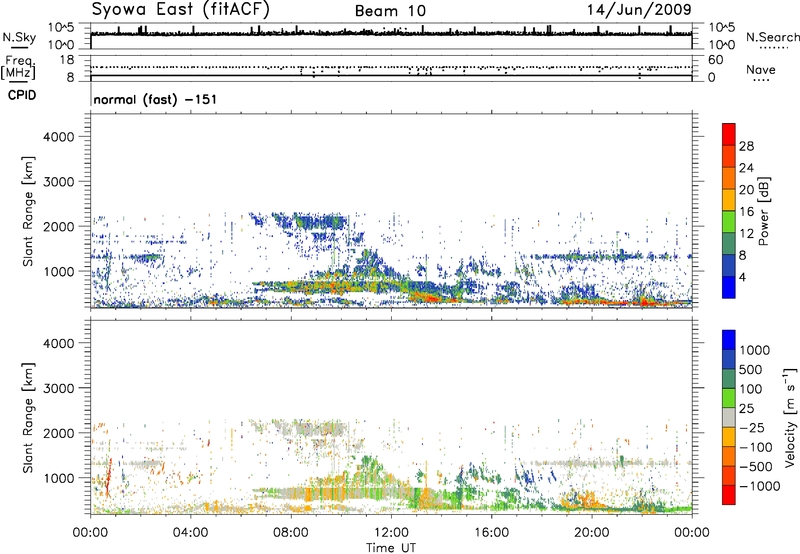The width and height of the screenshot is (800, 554).
Task: Click the gray segment of the Velocity colorbar
Action: pos(729,417)
